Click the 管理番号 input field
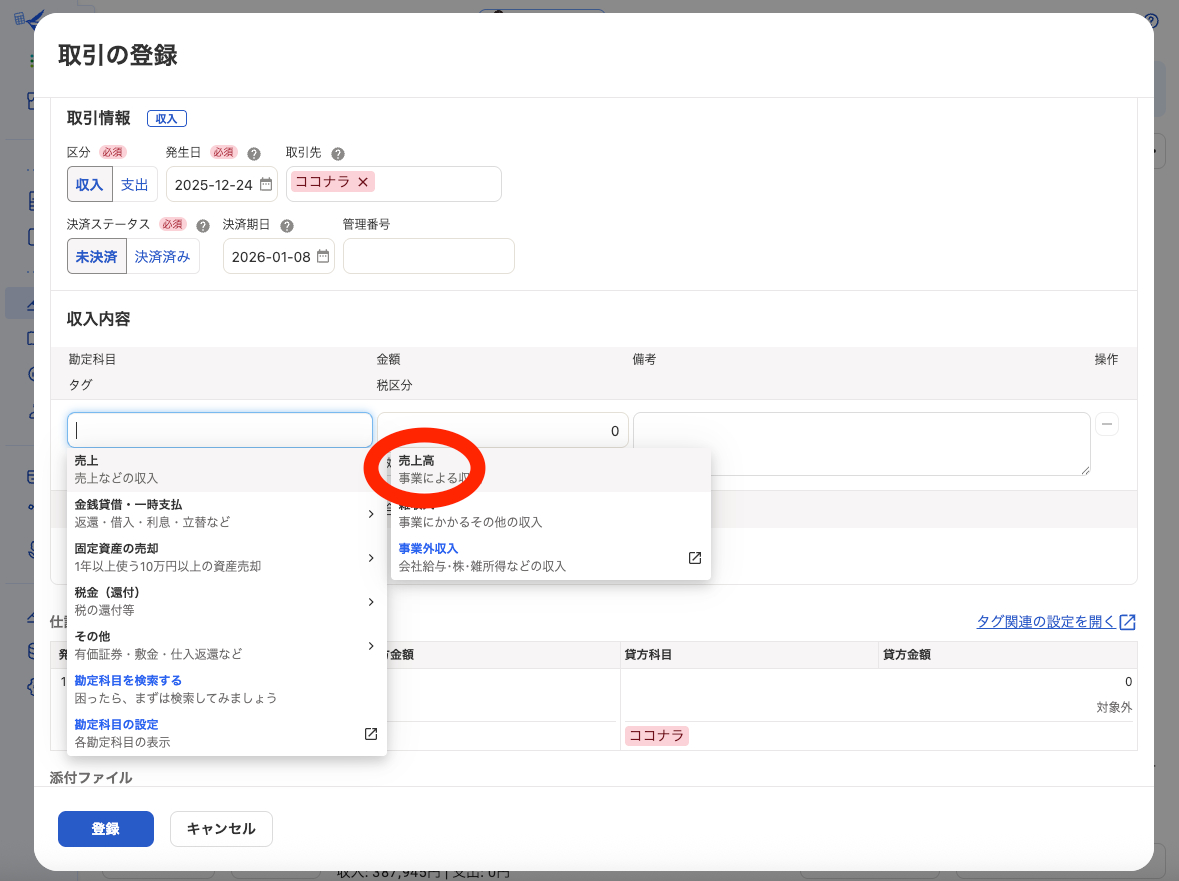1179x881 pixels. pyautogui.click(x=428, y=257)
